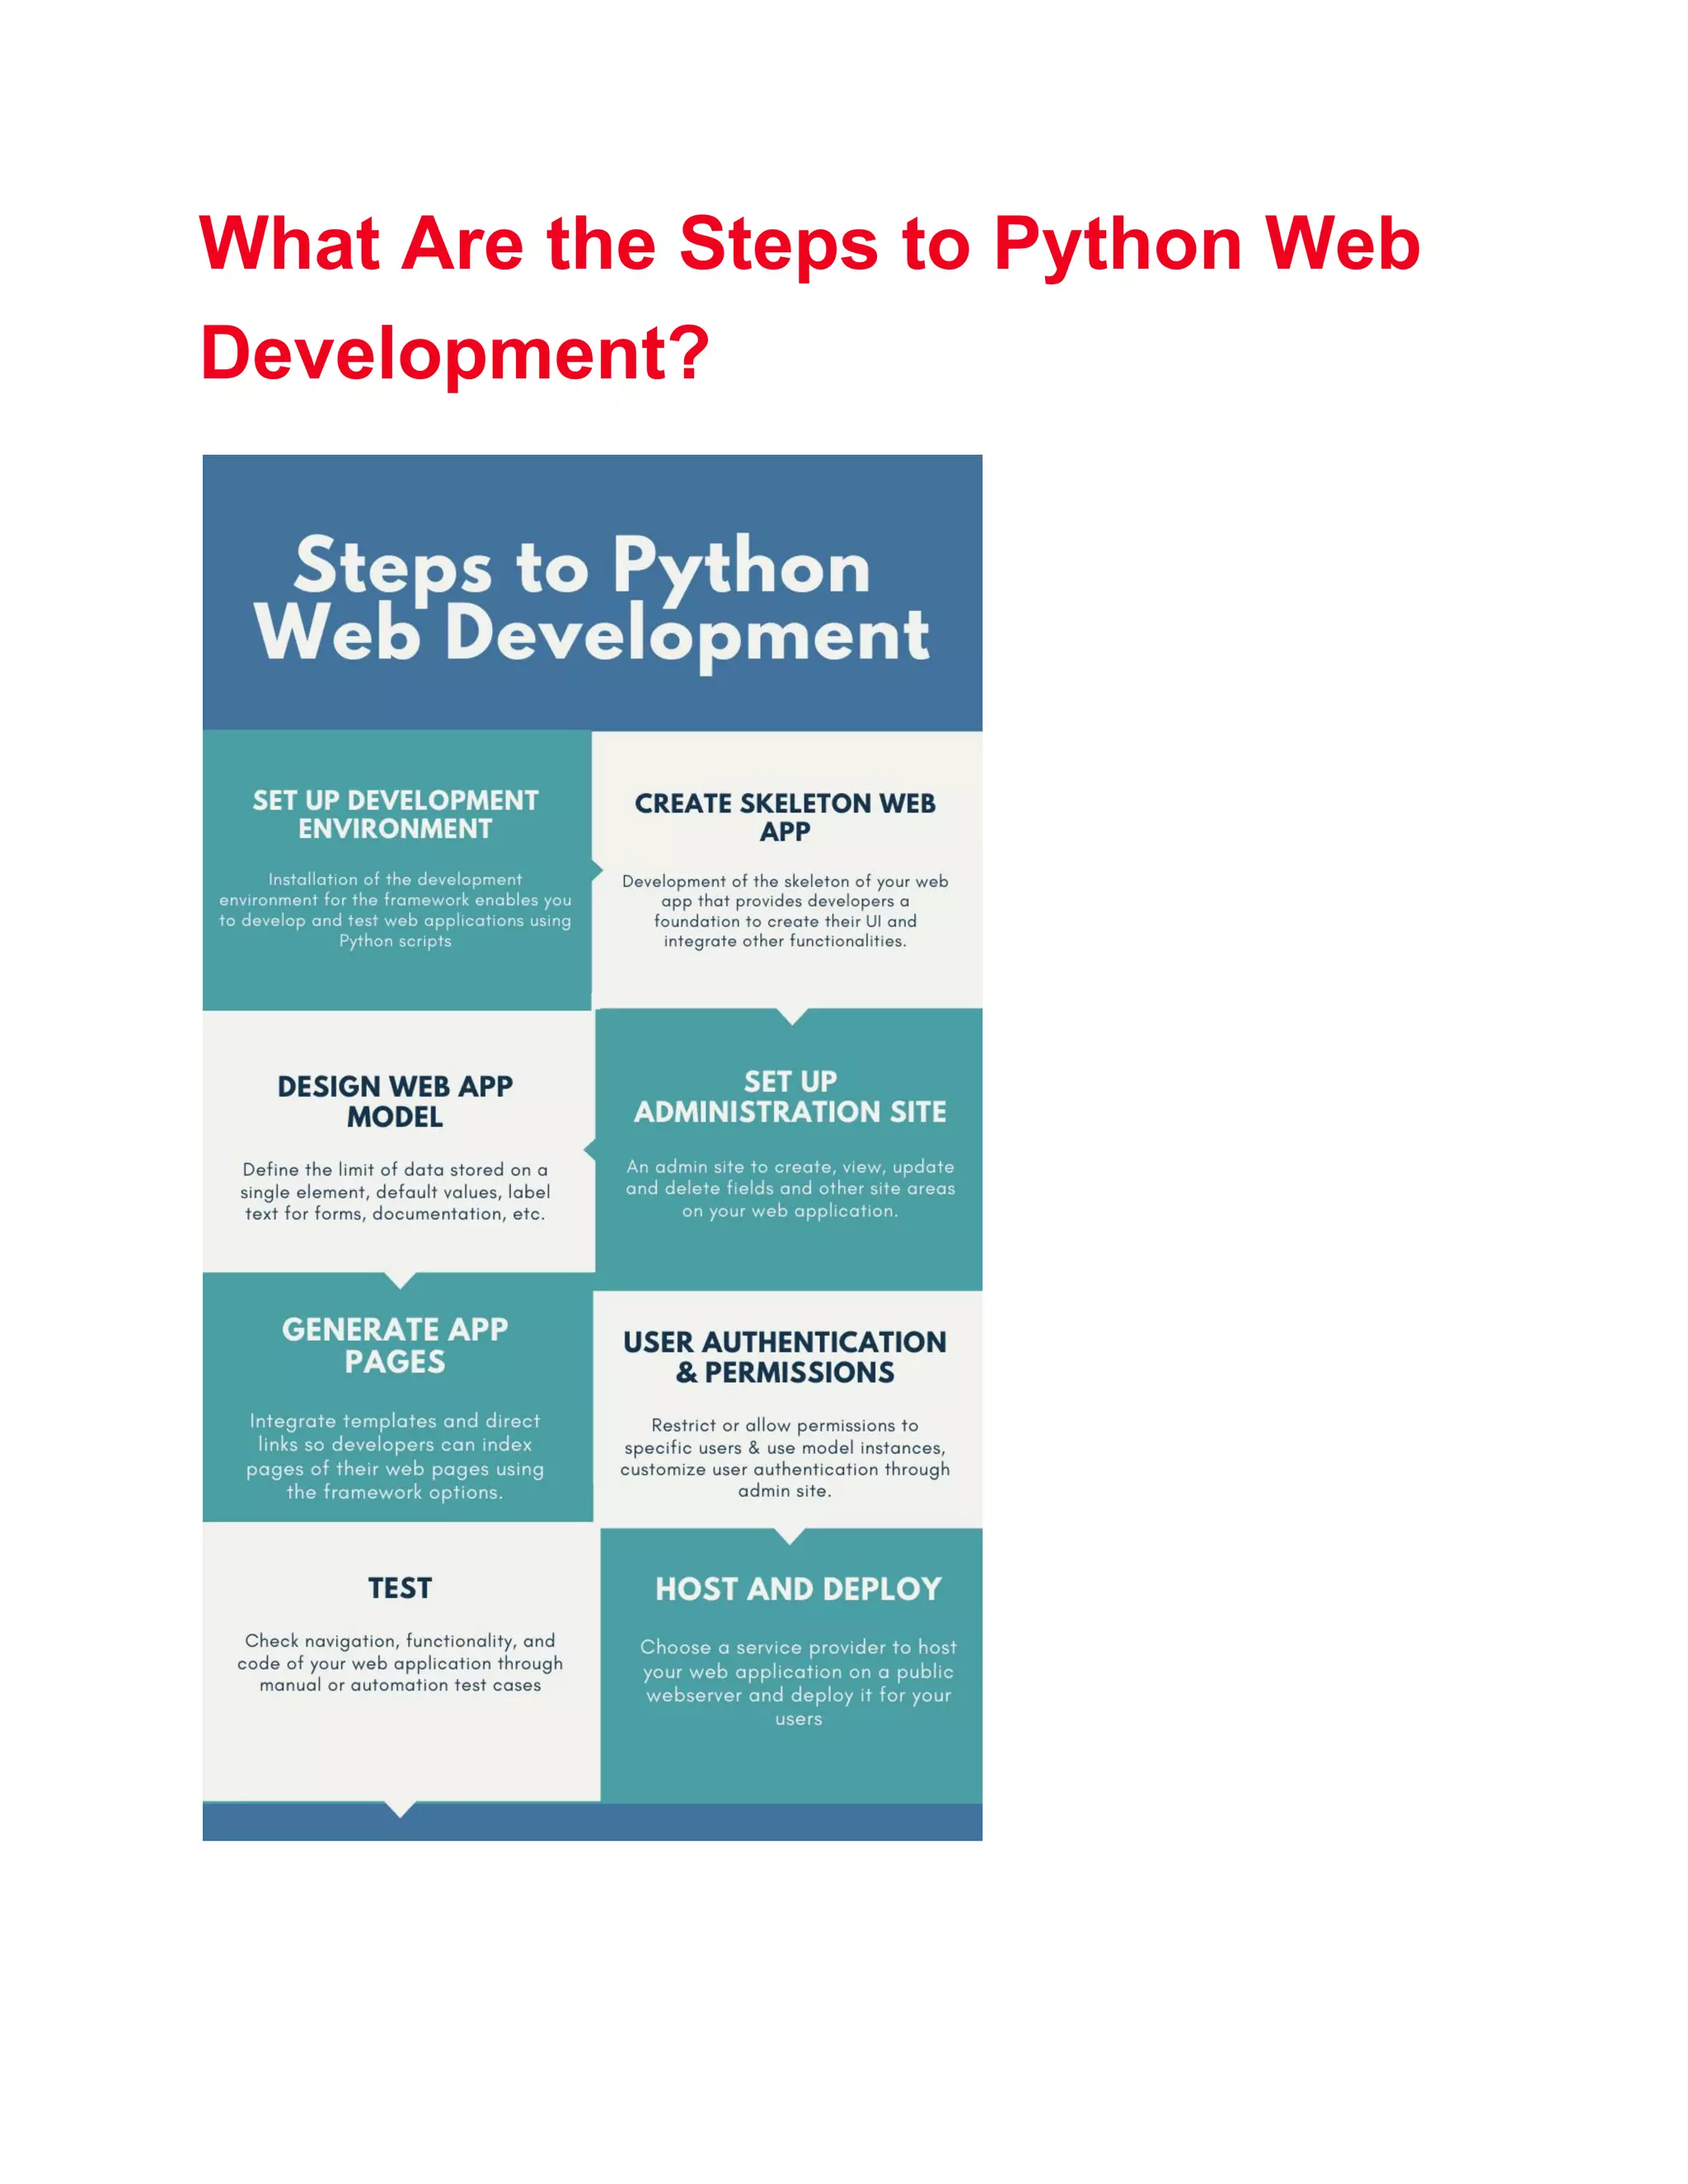
Task: Click the "An admin site to create" description
Action: [790, 1188]
